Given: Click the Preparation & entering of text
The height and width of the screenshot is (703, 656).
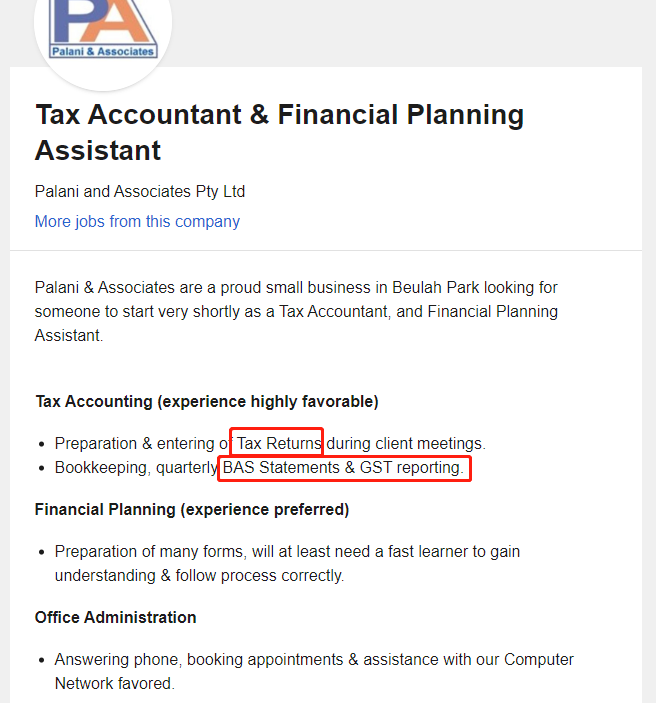Looking at the screenshot, I should pos(142,443).
